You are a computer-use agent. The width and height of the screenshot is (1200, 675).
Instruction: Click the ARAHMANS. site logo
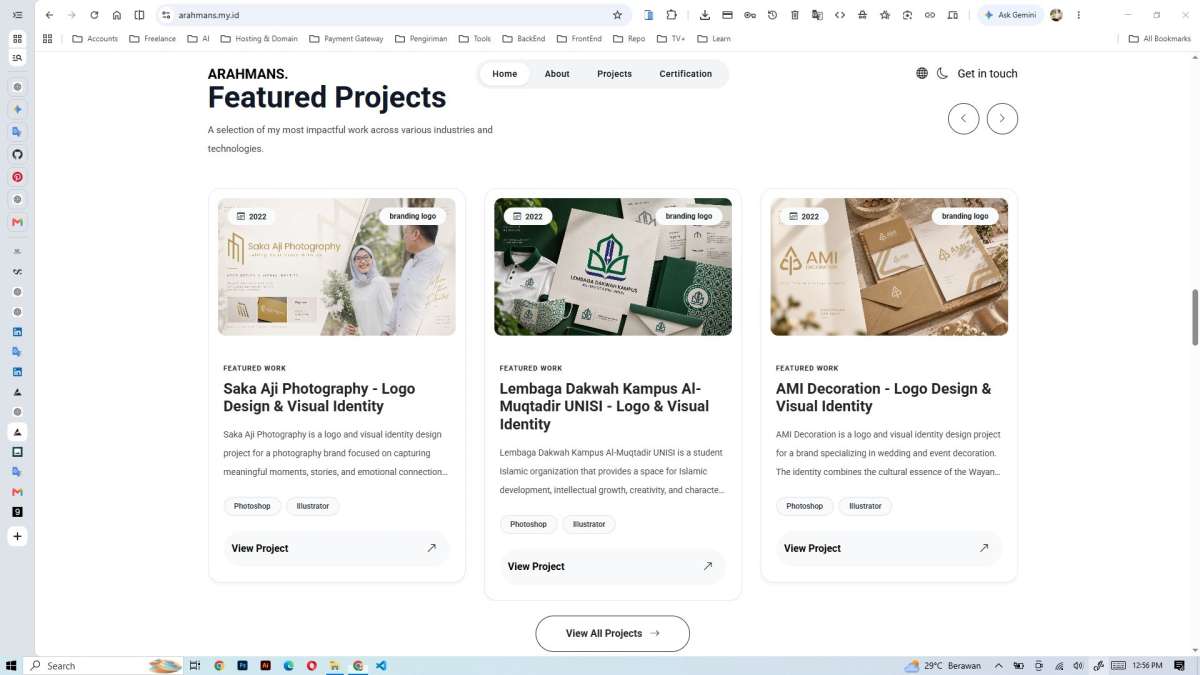(248, 74)
